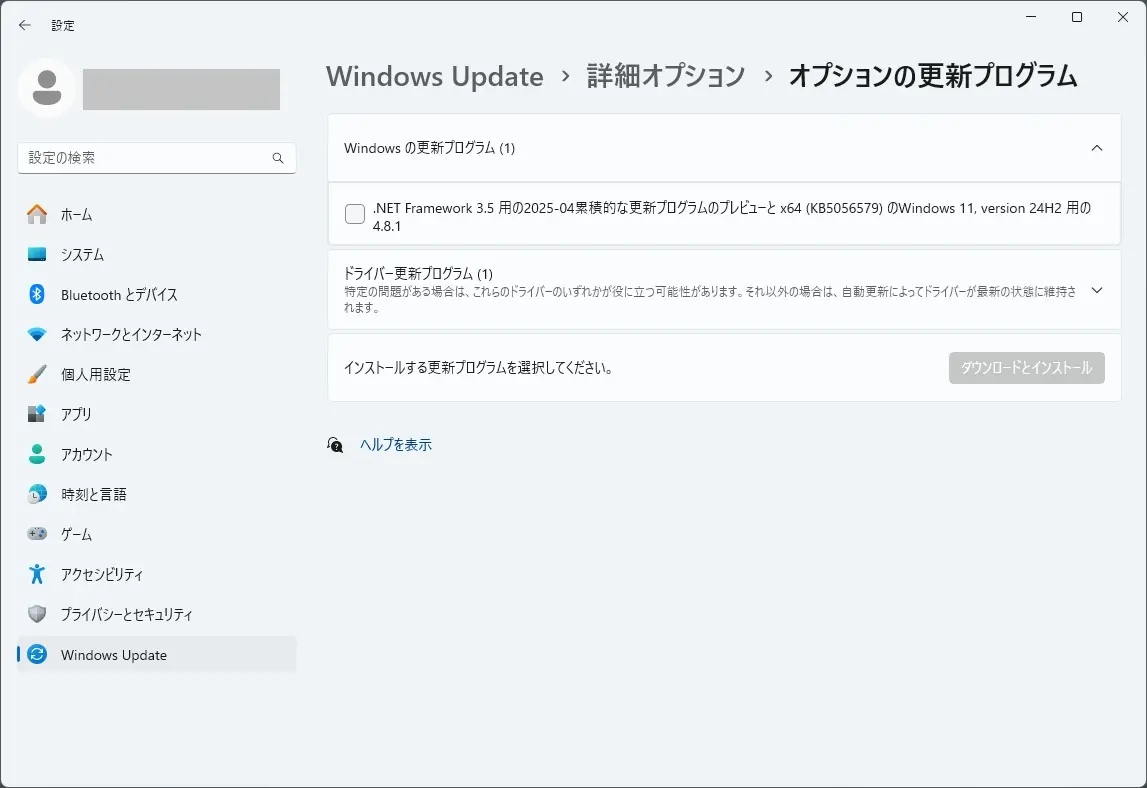Click the 時刻と言語 globe clock icon
This screenshot has height=788, width=1147.
pyautogui.click(x=37, y=494)
